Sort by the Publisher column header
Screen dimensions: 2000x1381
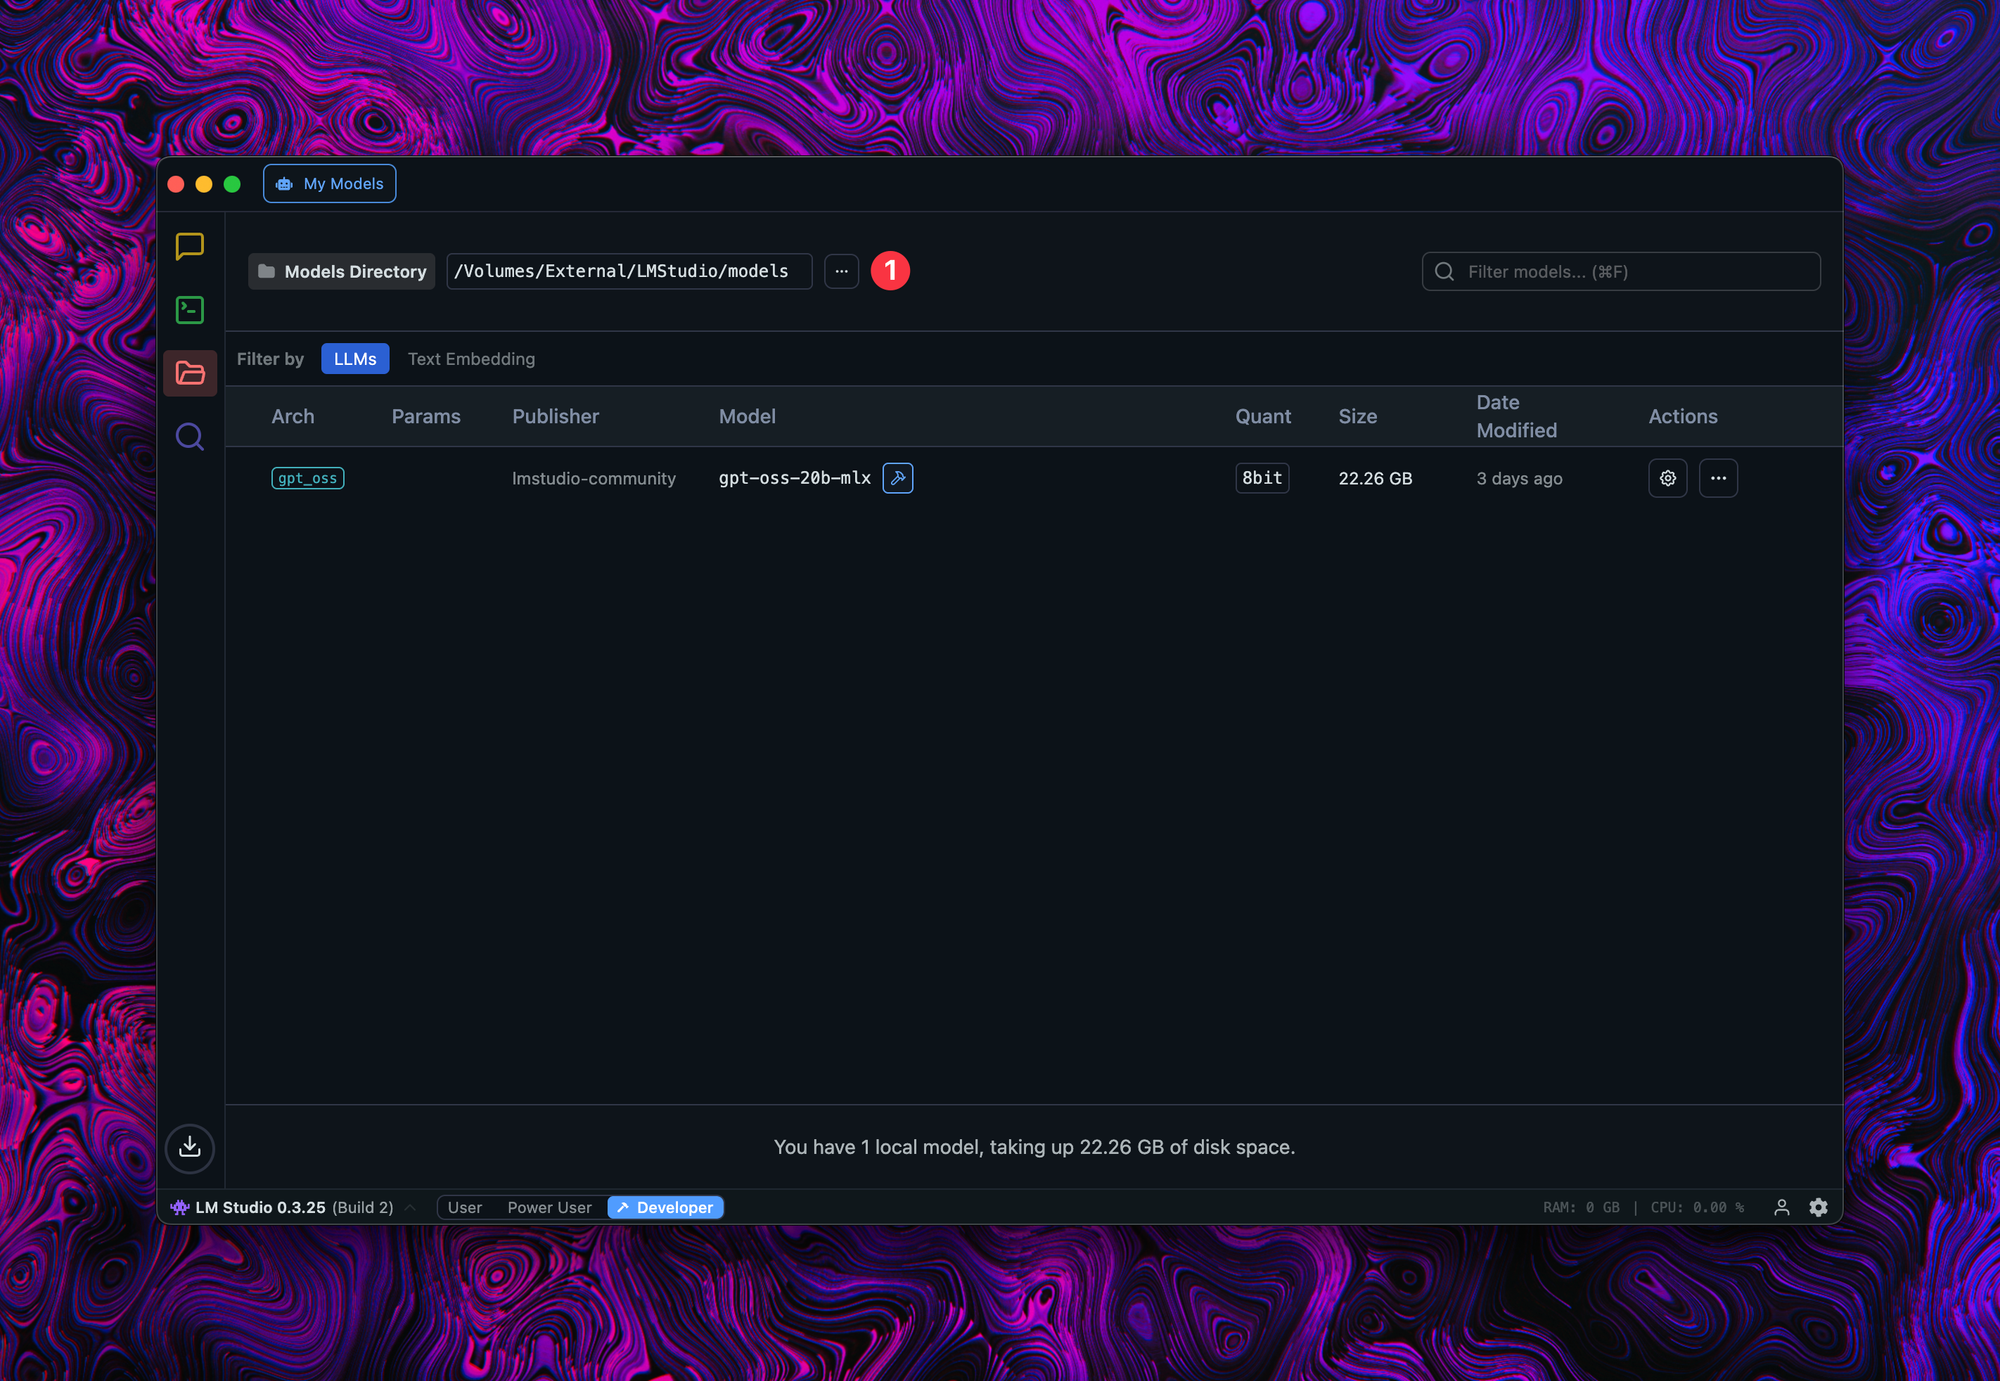pyautogui.click(x=556, y=416)
